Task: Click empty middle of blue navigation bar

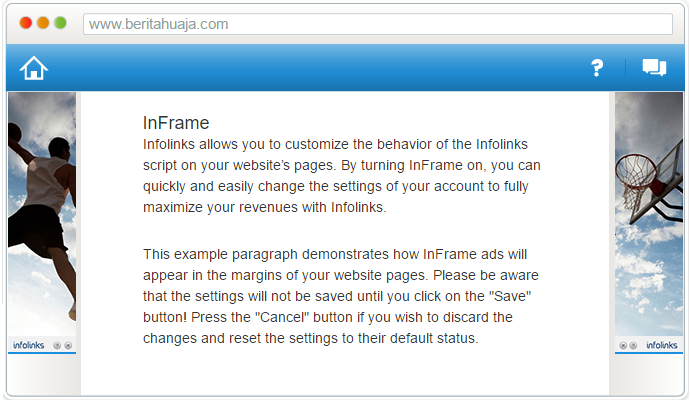Action: point(320,68)
